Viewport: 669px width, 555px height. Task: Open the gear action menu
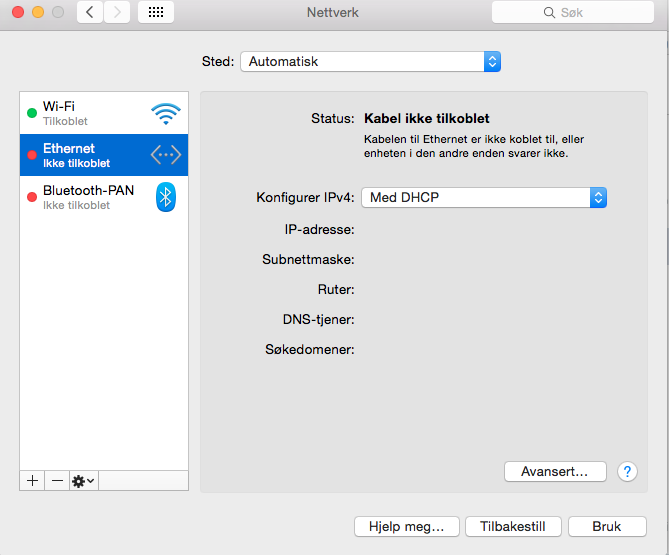pos(84,481)
